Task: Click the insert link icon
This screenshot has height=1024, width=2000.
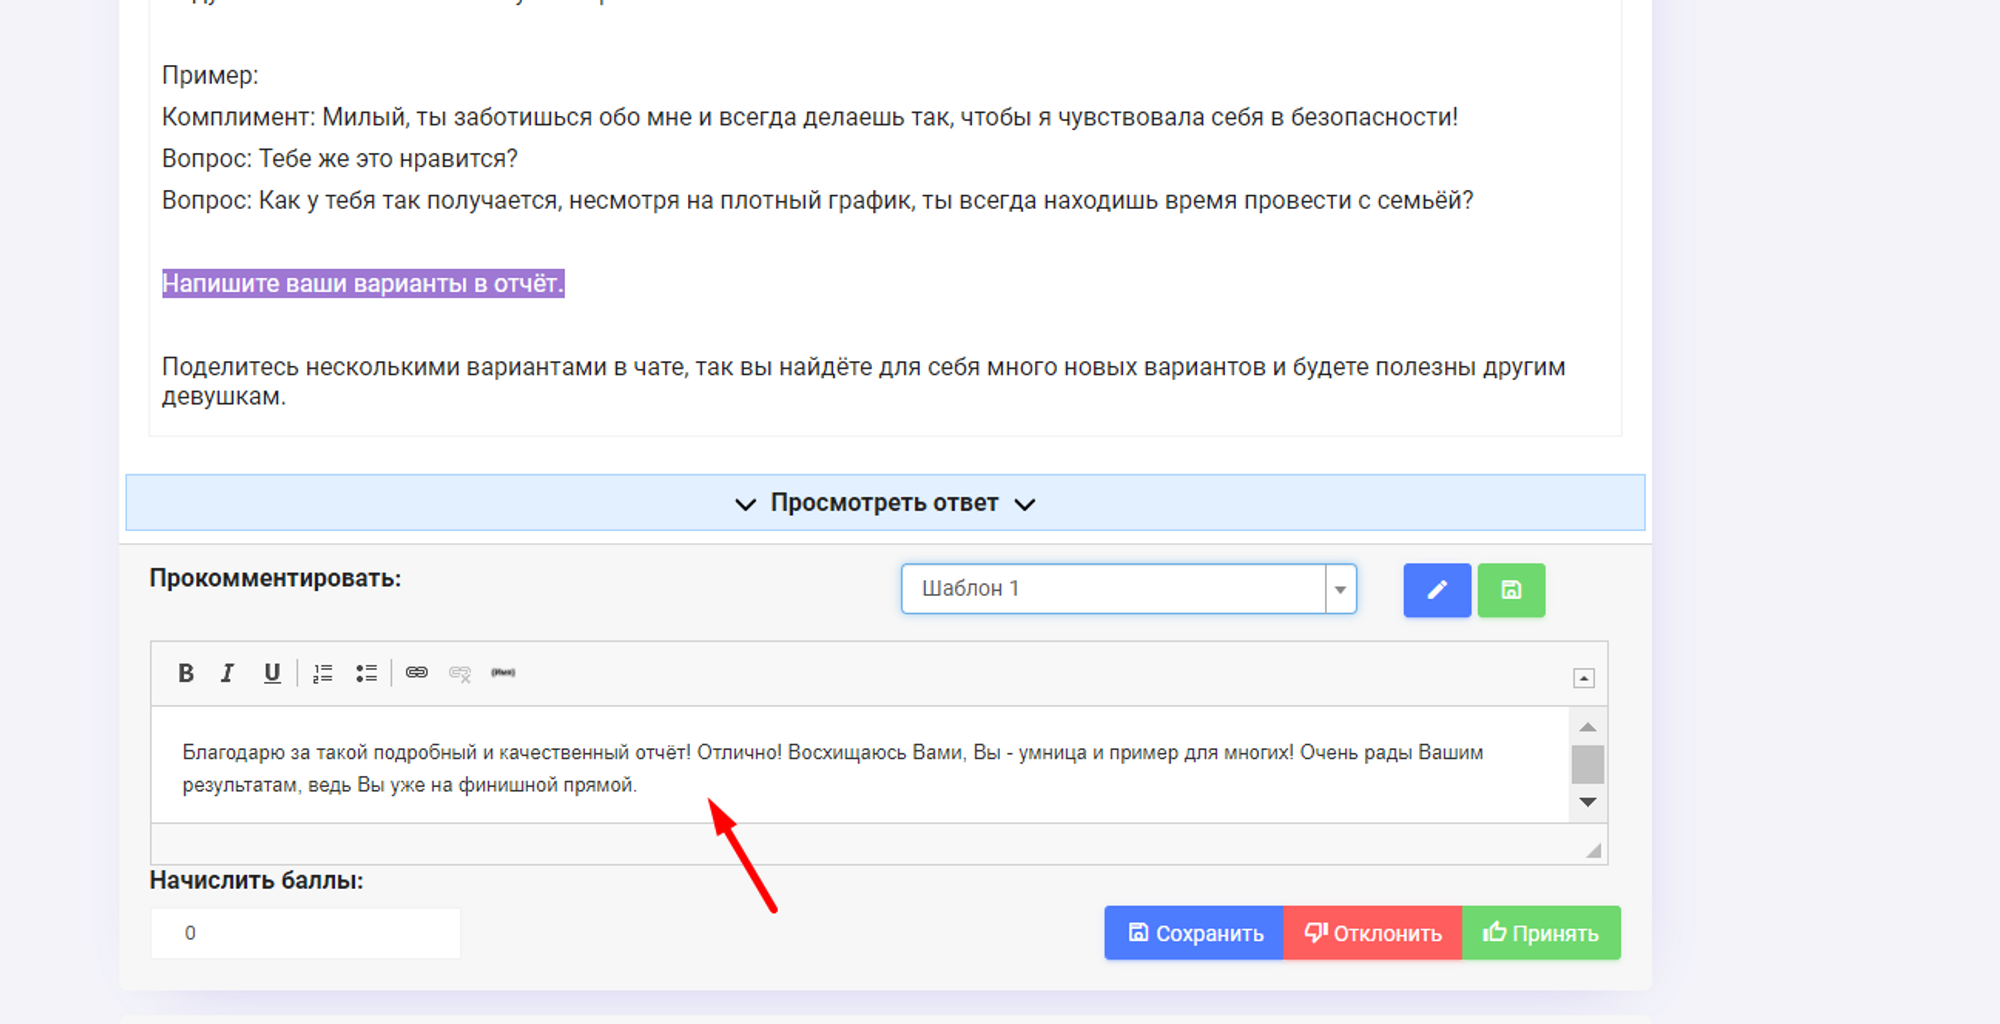Action: (x=417, y=673)
